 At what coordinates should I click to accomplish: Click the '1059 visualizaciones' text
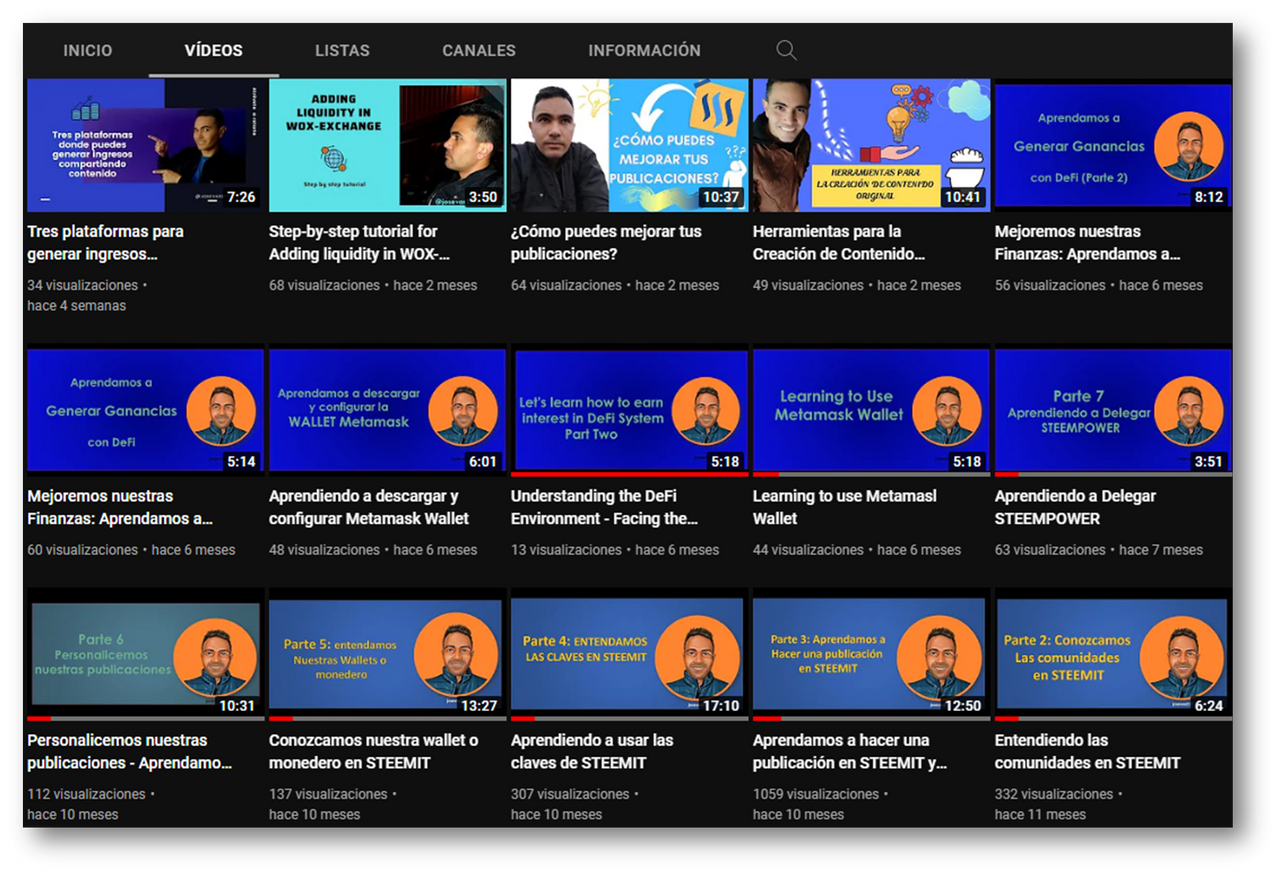click(816, 794)
